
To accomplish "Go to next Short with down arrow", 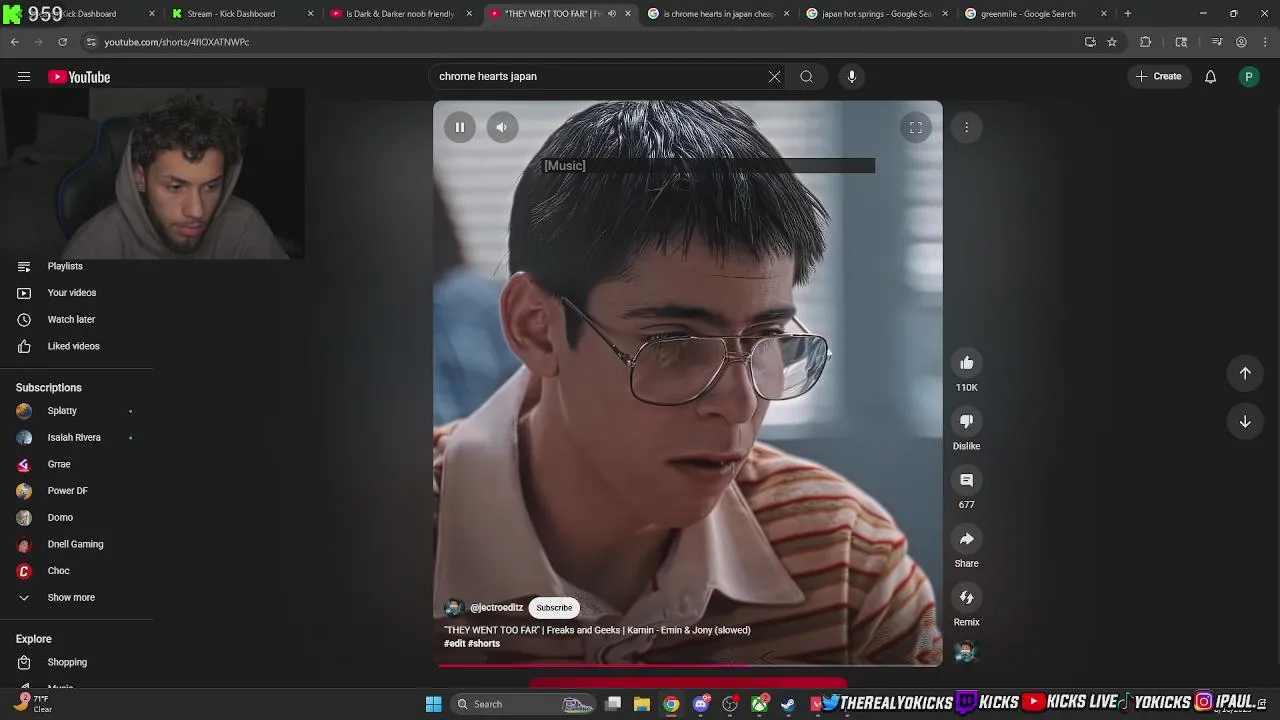I will [1245, 422].
